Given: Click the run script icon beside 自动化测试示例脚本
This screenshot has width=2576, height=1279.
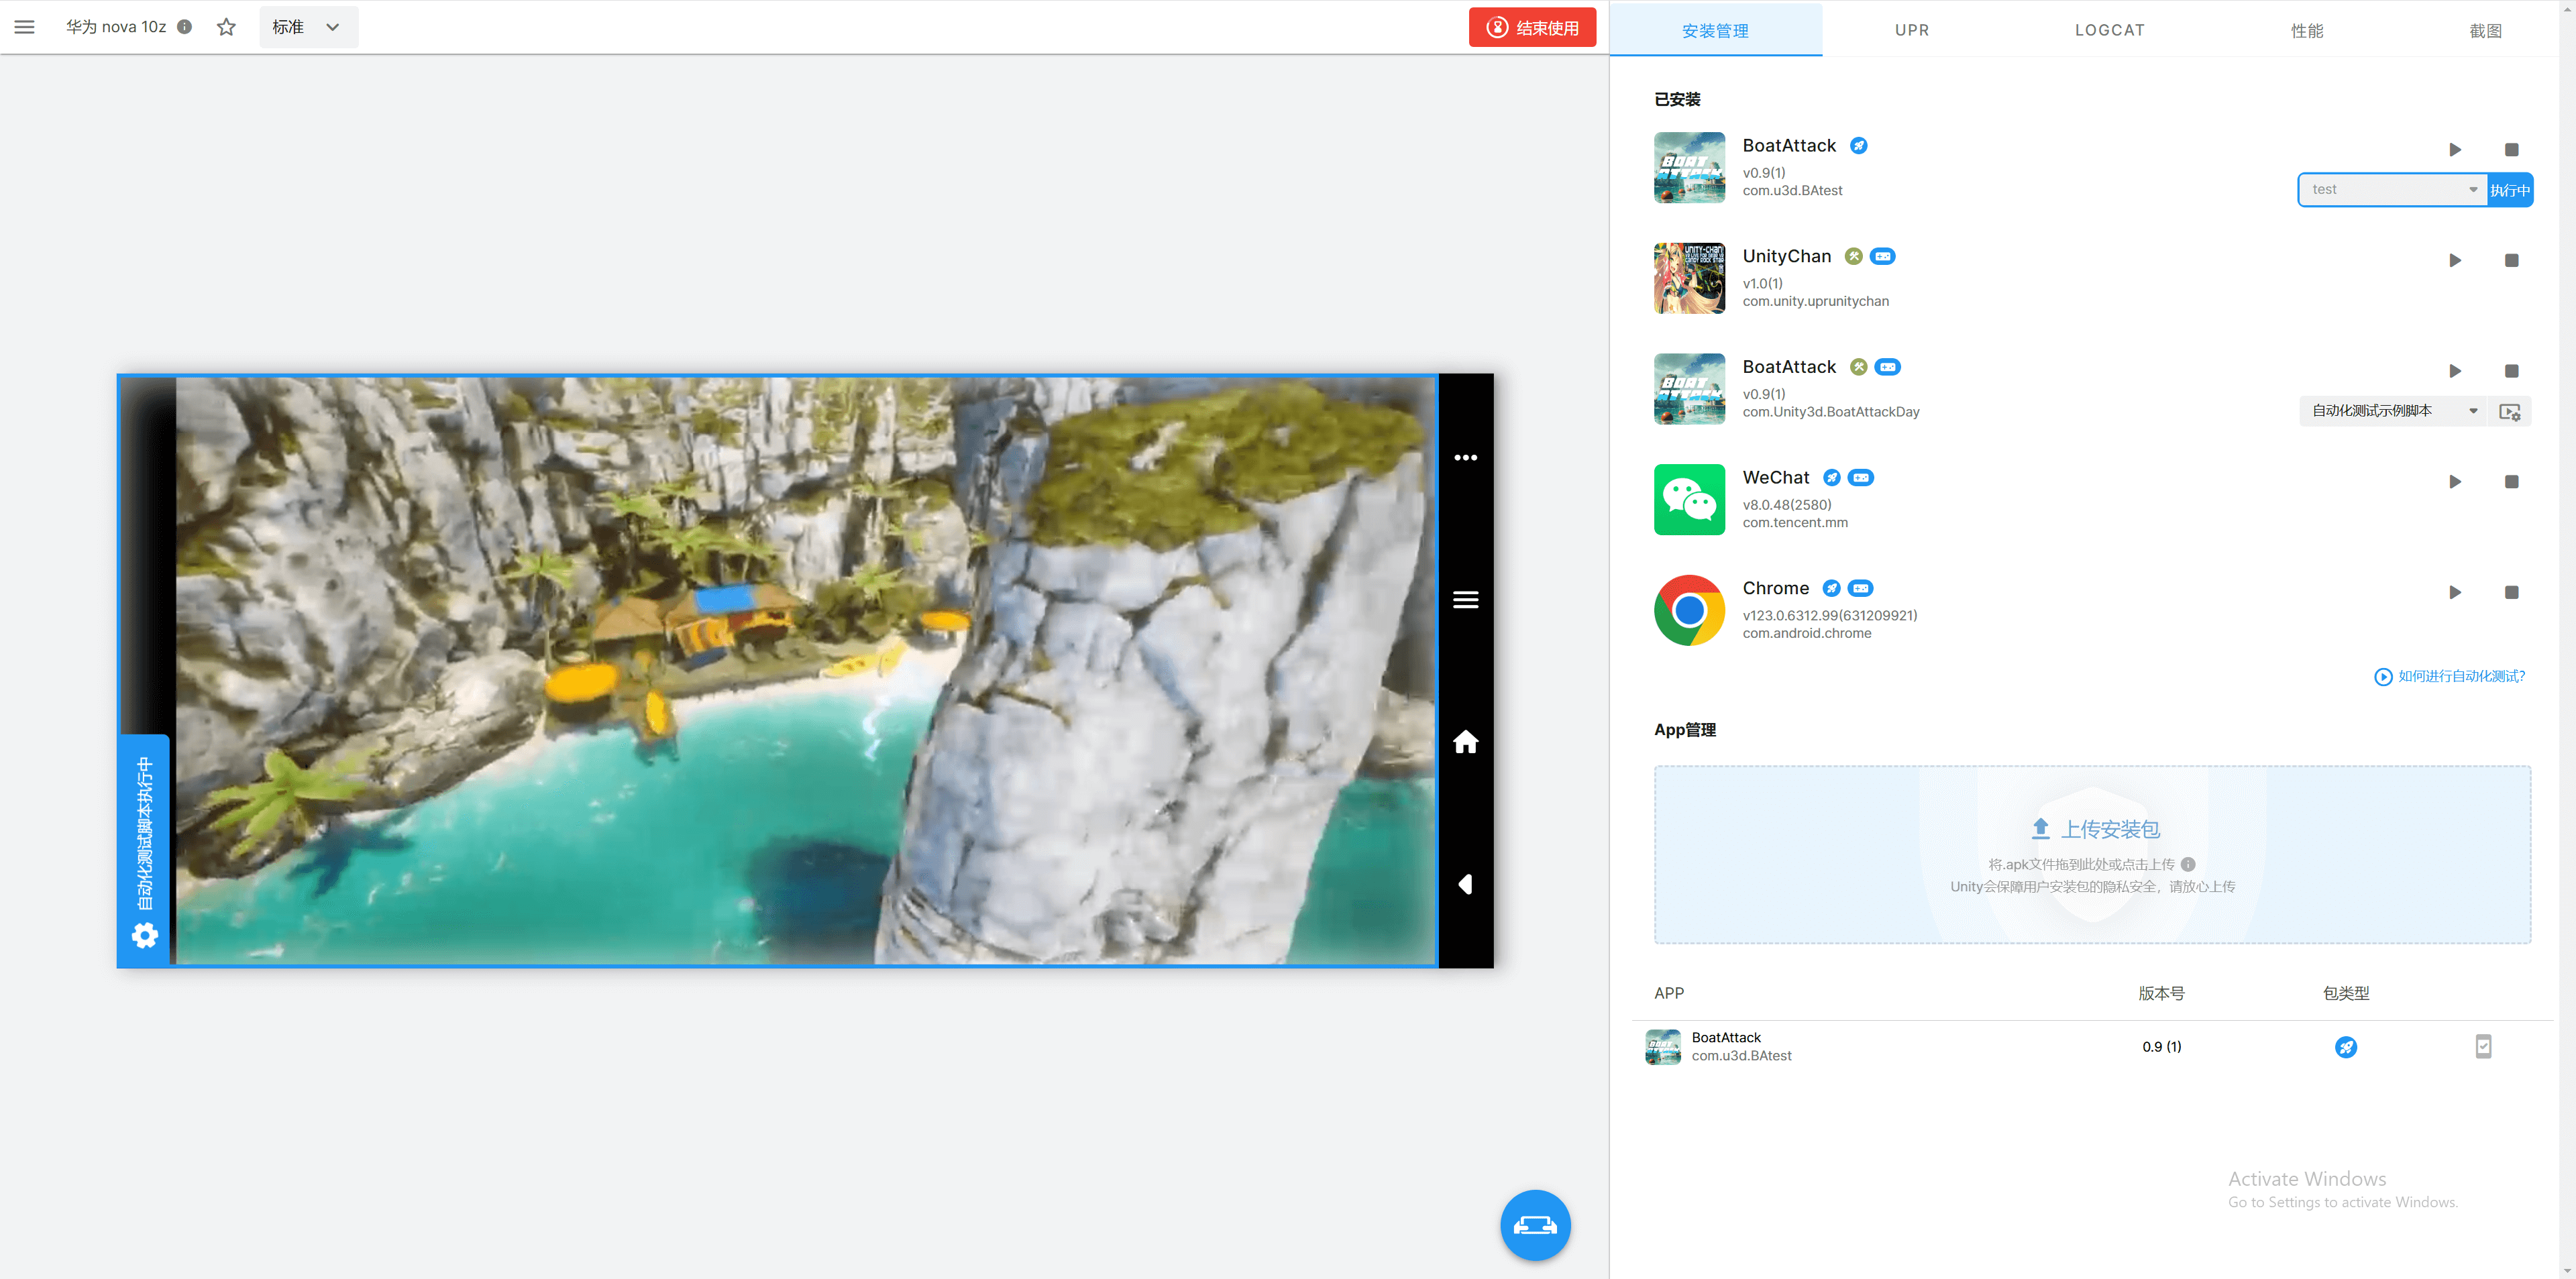Looking at the screenshot, I should (x=2508, y=412).
